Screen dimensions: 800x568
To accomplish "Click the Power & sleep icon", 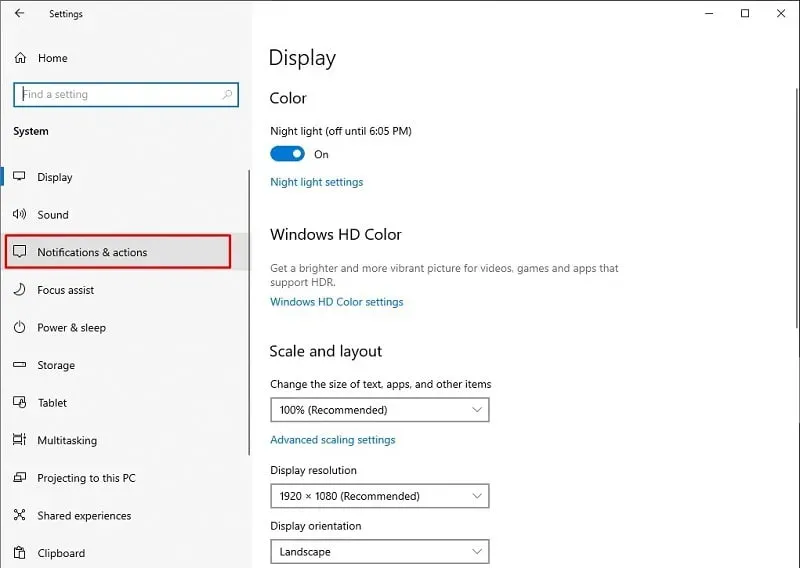I will pos(19,328).
